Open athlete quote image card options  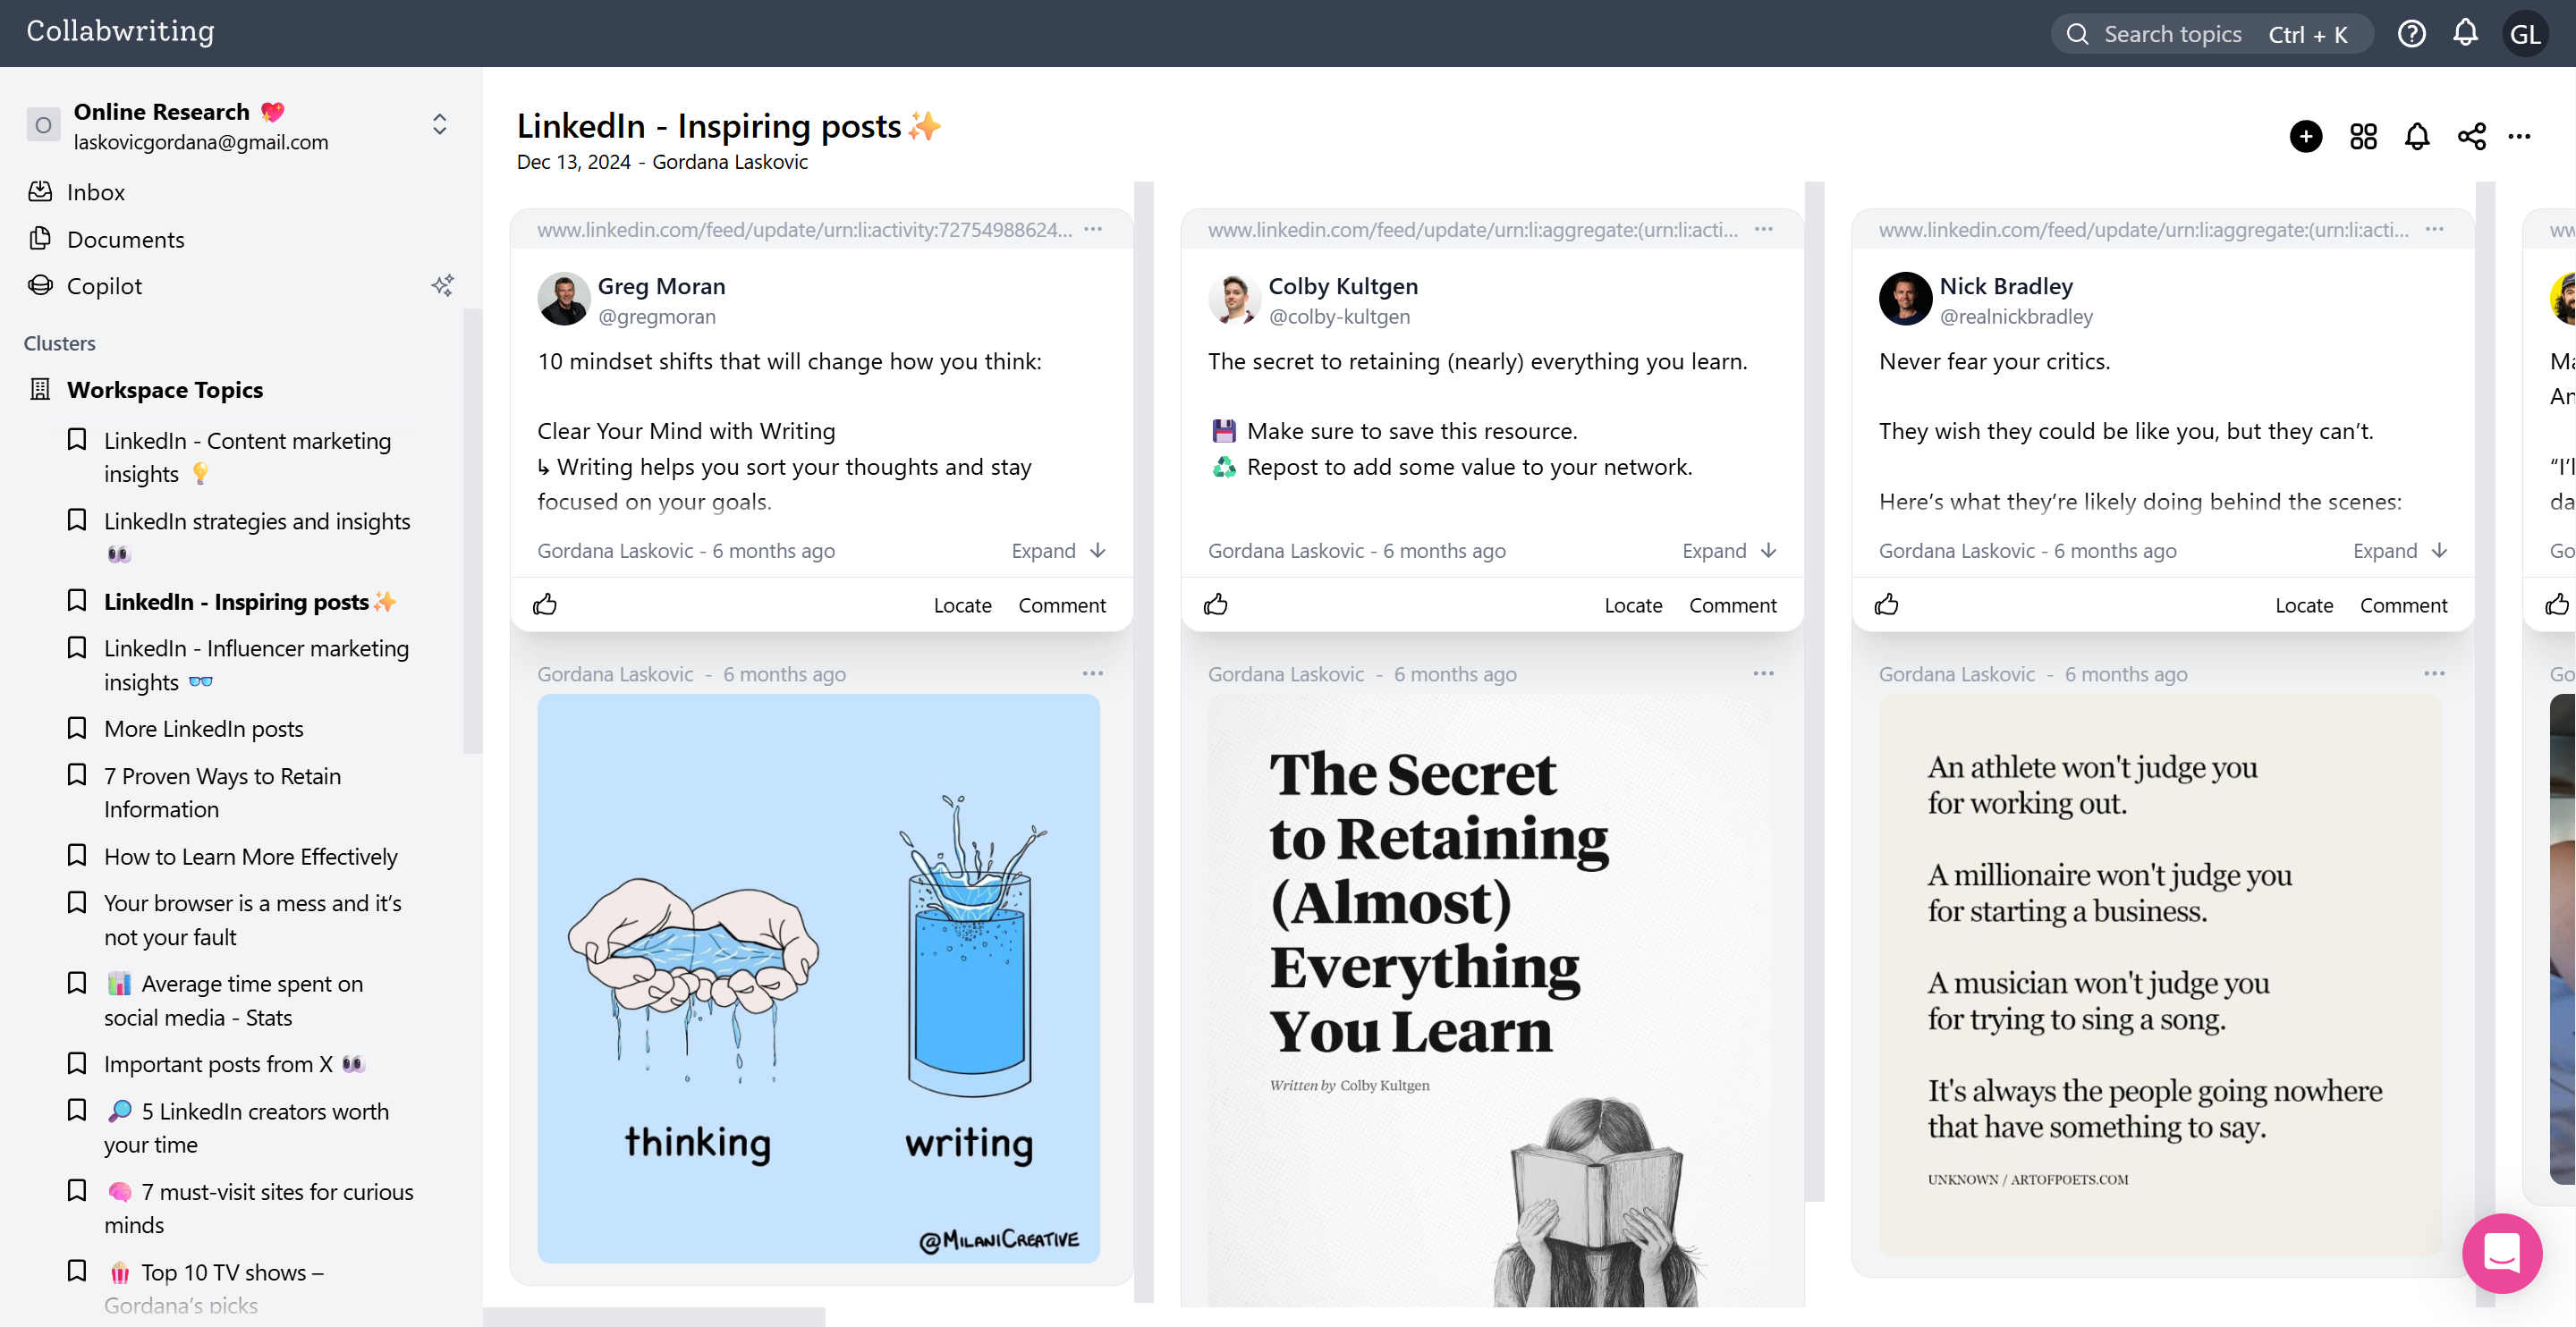[x=2435, y=673]
